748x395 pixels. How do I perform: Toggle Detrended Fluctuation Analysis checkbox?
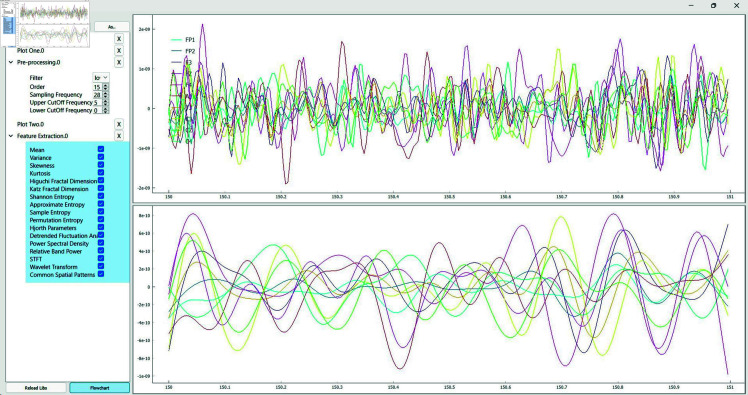pyautogui.click(x=101, y=235)
